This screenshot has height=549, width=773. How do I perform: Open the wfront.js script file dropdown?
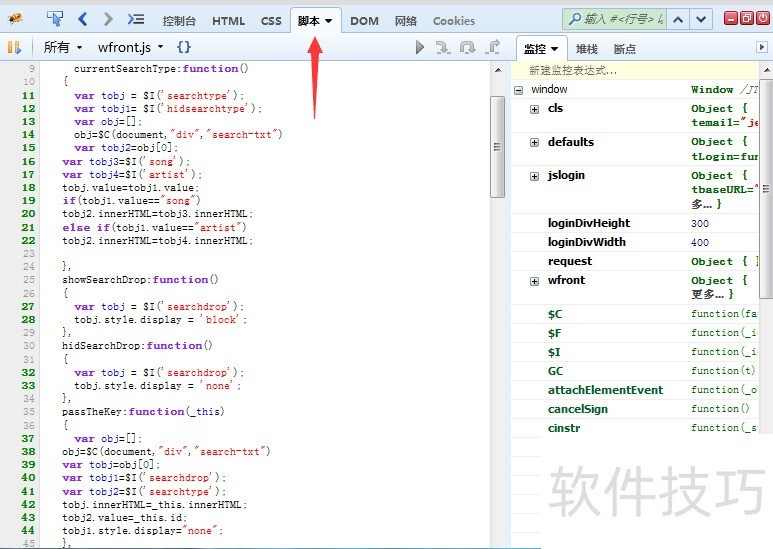tap(130, 47)
